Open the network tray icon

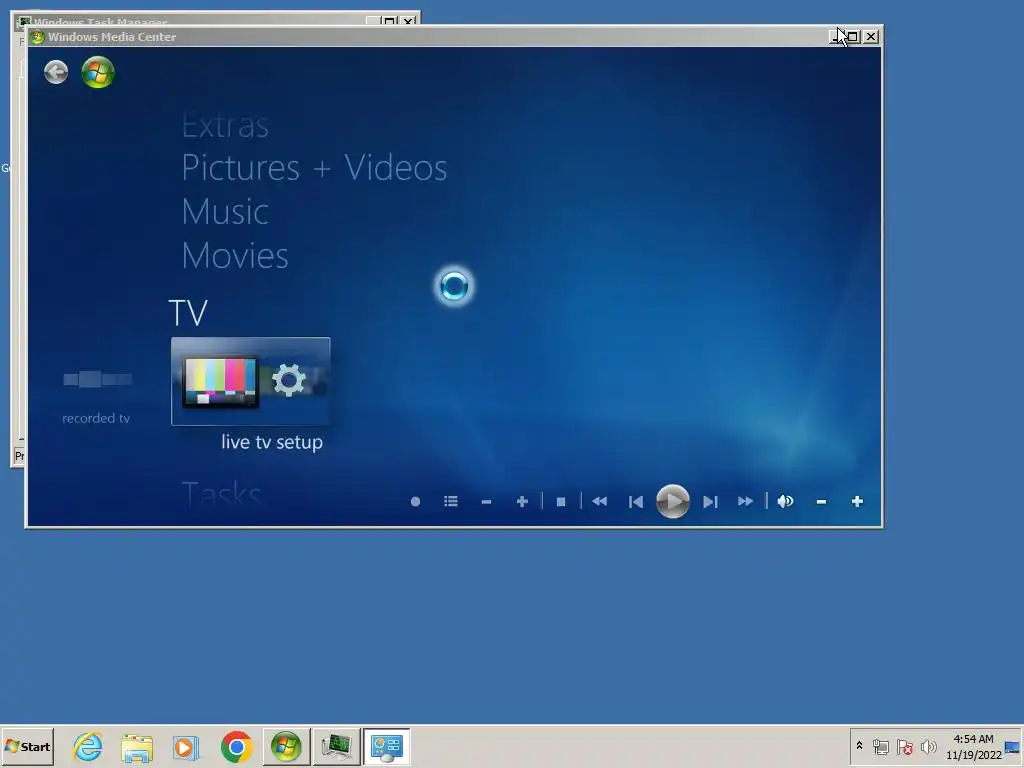pos(881,746)
